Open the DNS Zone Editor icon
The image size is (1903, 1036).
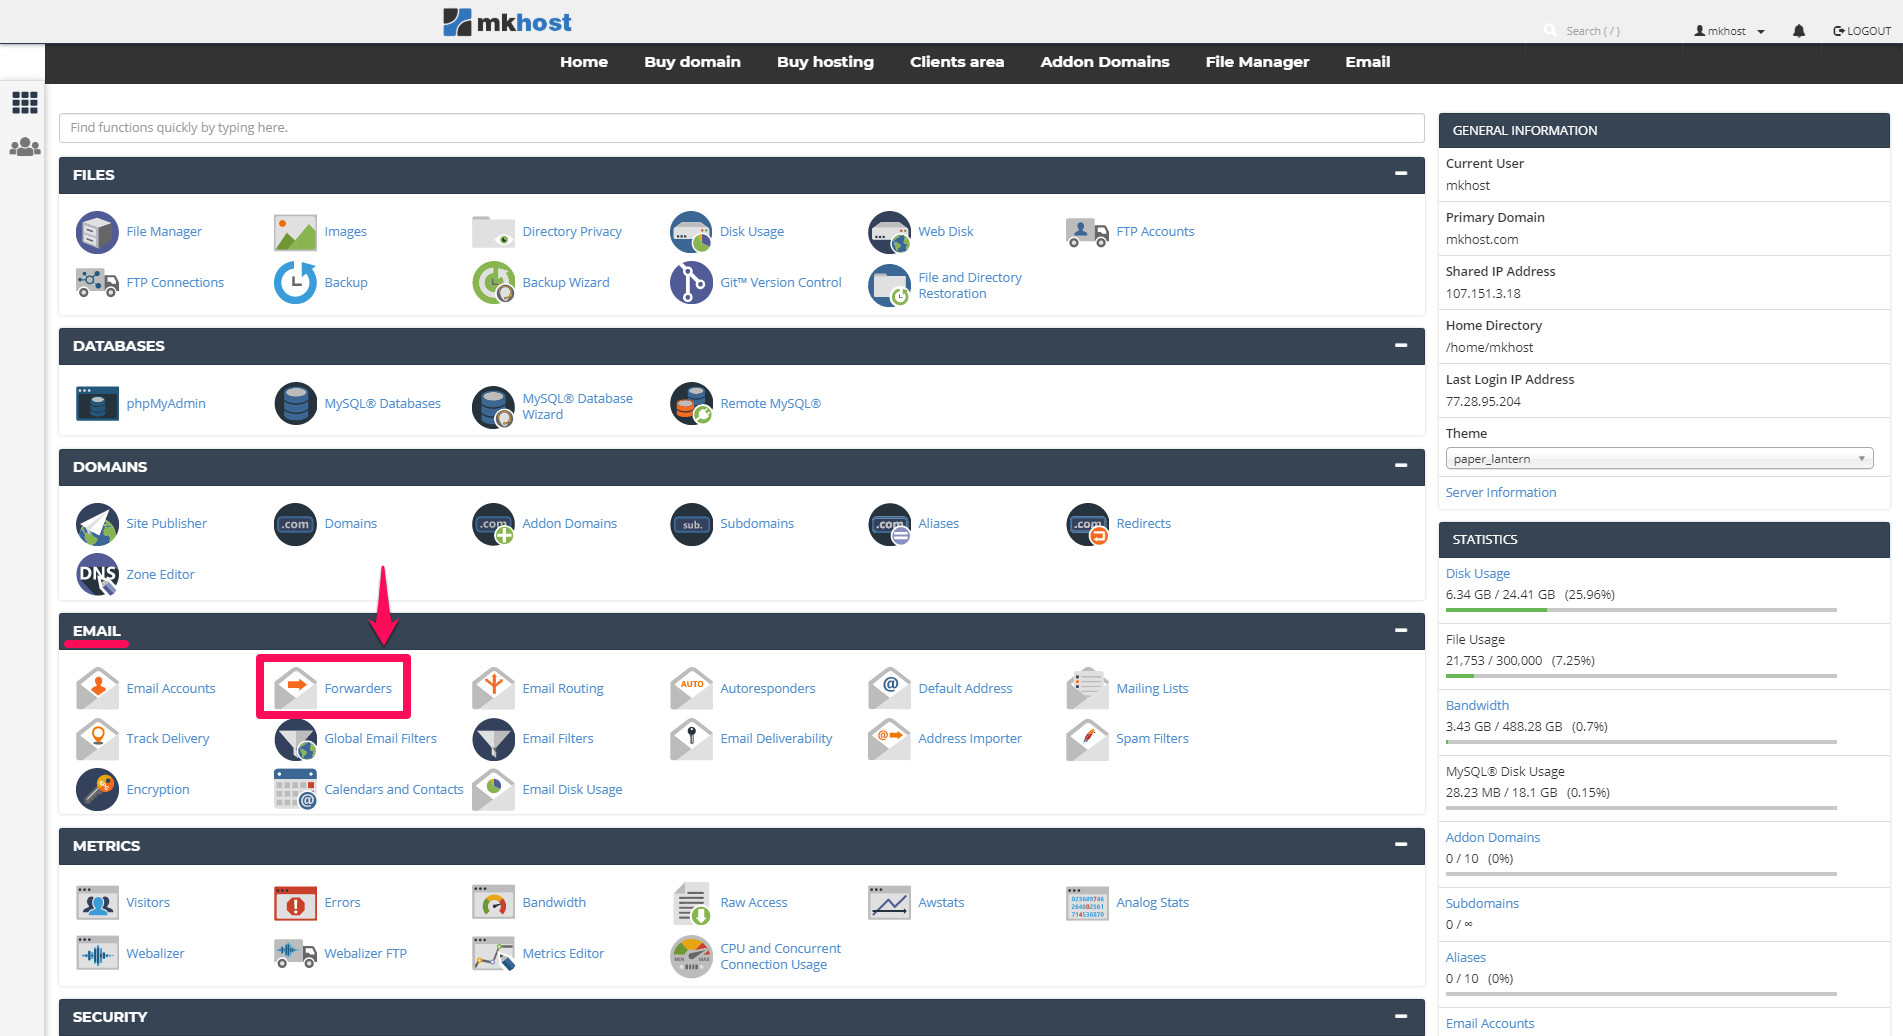tap(97, 574)
